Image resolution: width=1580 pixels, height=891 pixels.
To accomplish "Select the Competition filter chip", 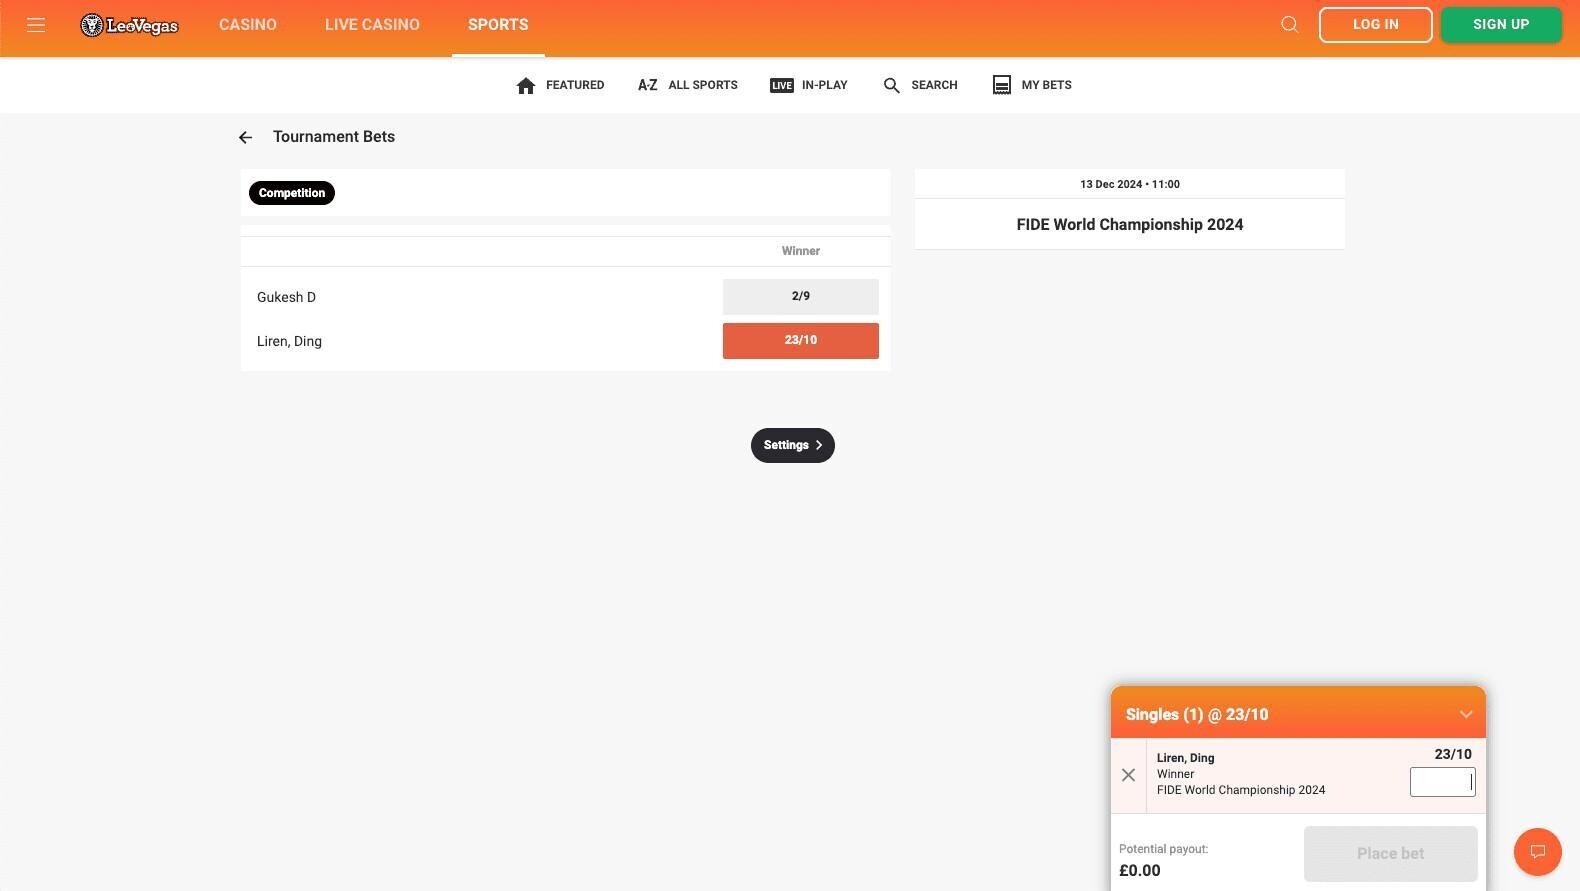I will 292,193.
